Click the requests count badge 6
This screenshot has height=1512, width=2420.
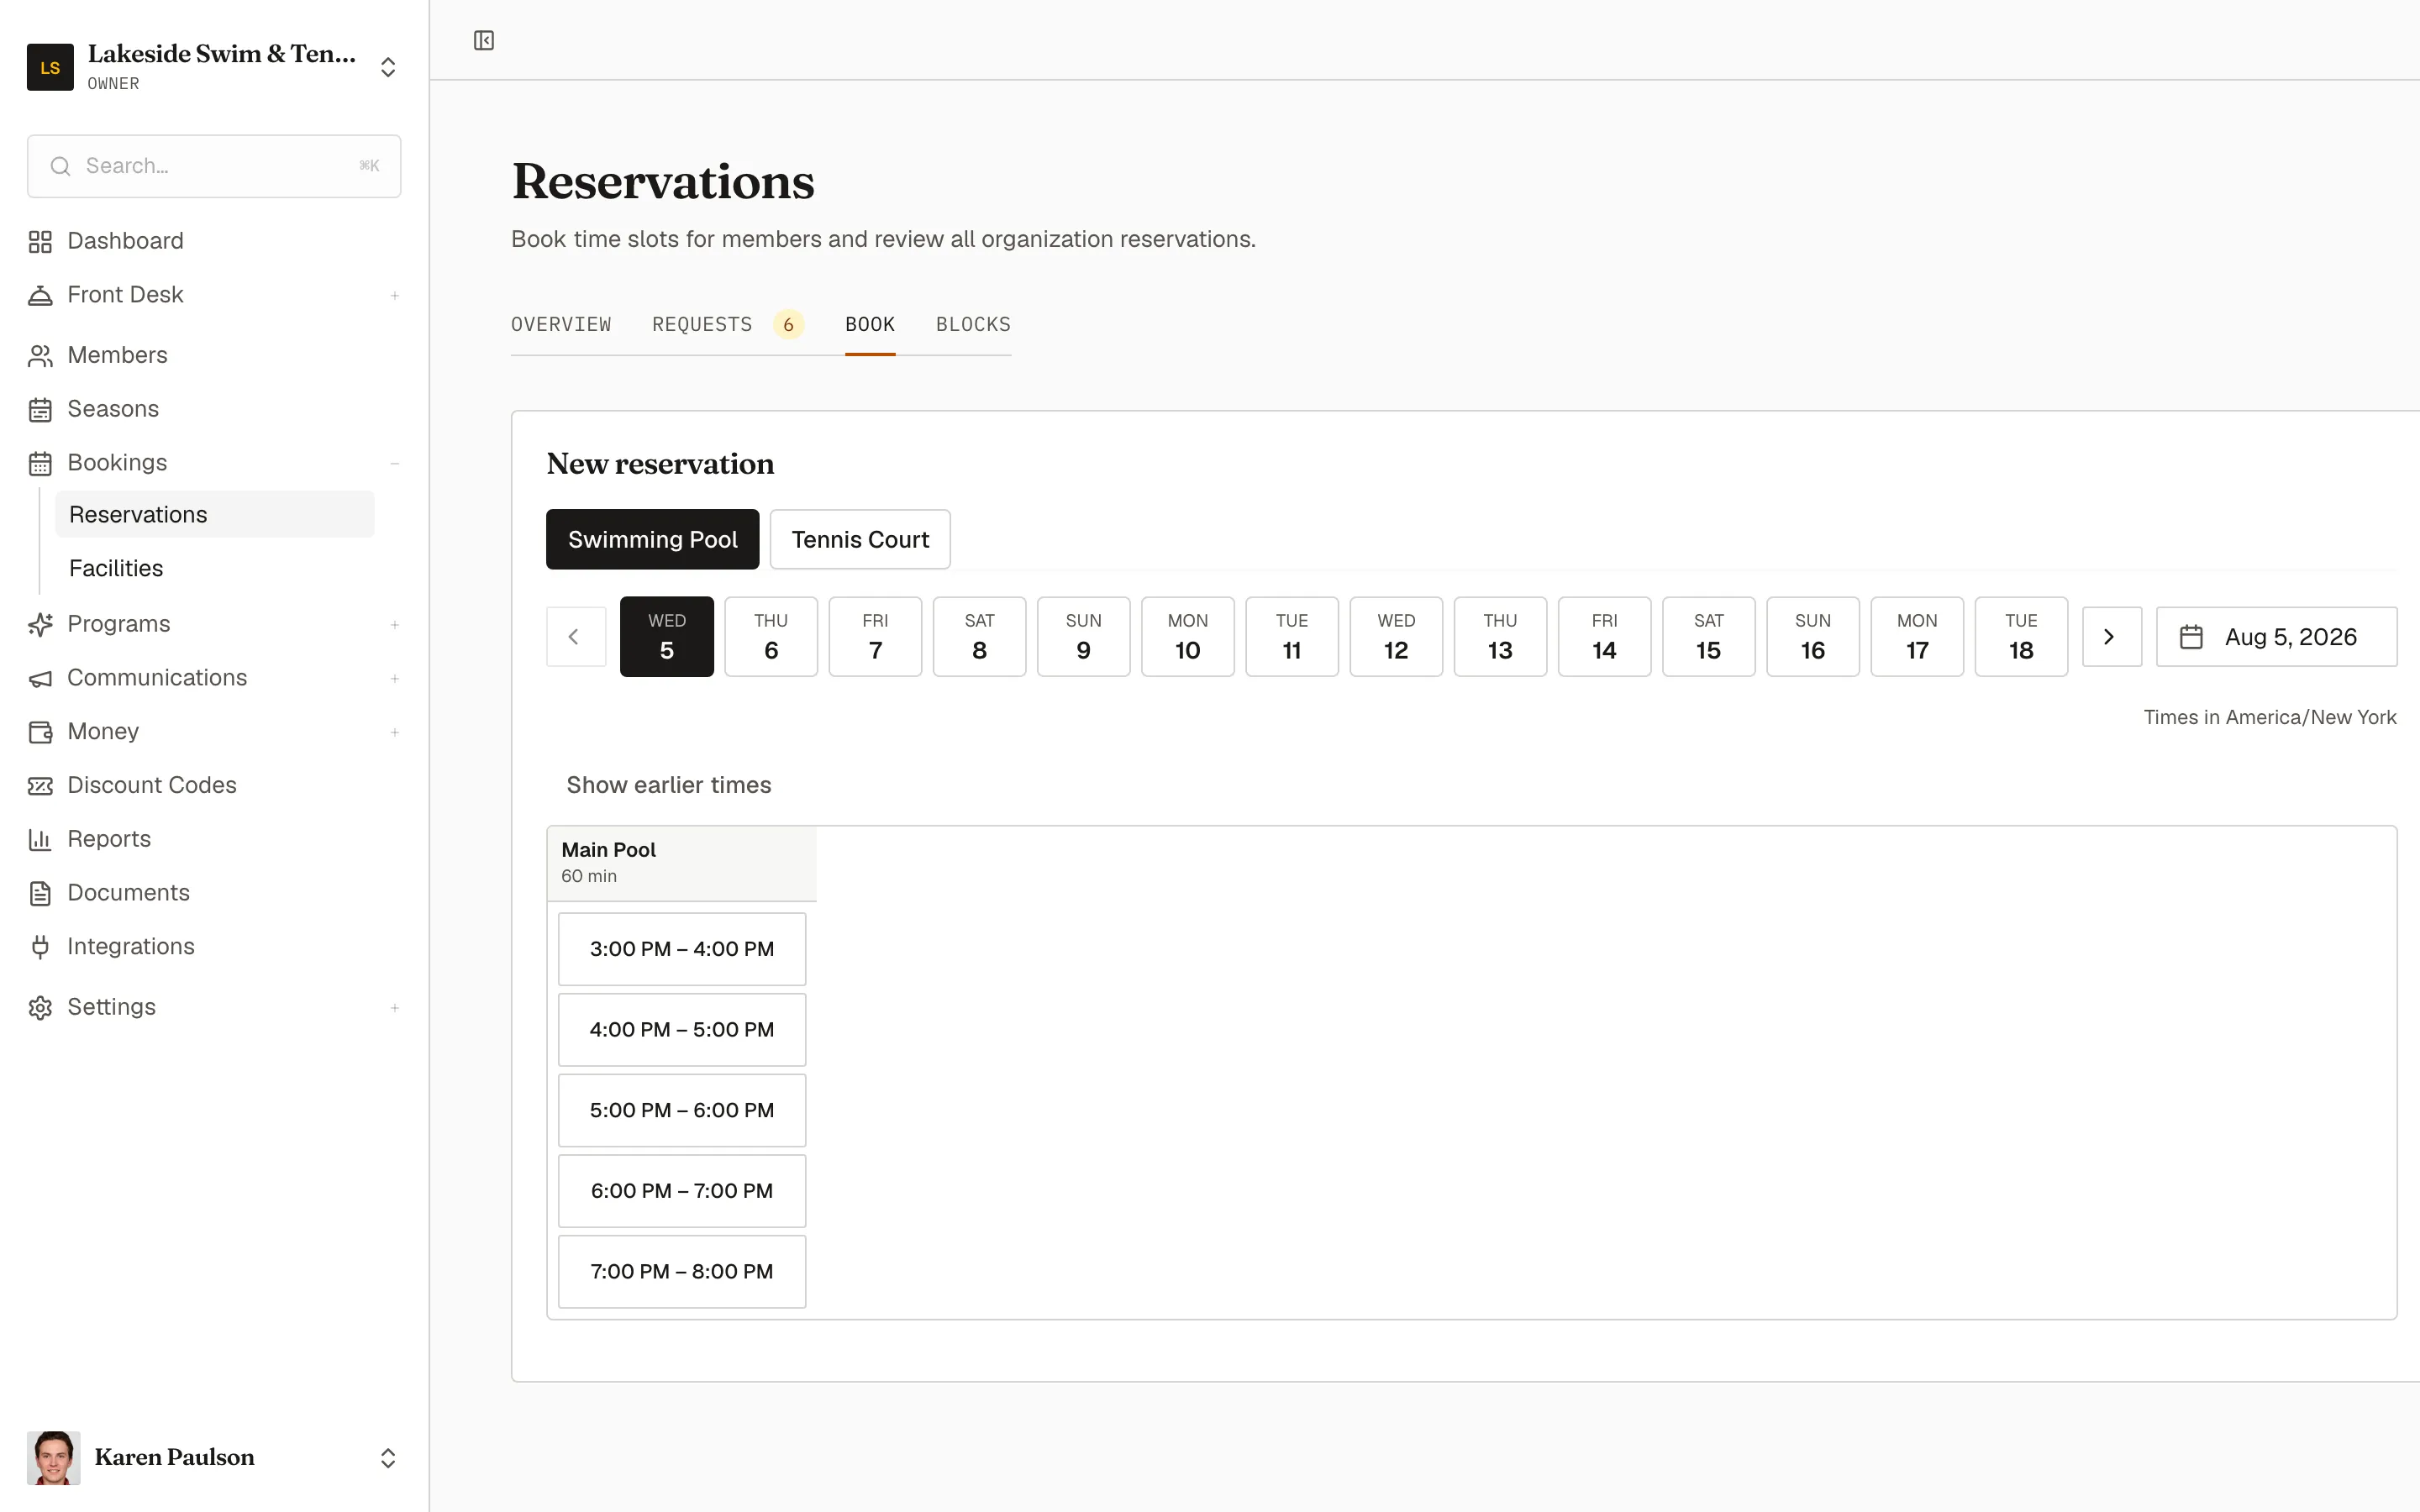[x=788, y=325]
